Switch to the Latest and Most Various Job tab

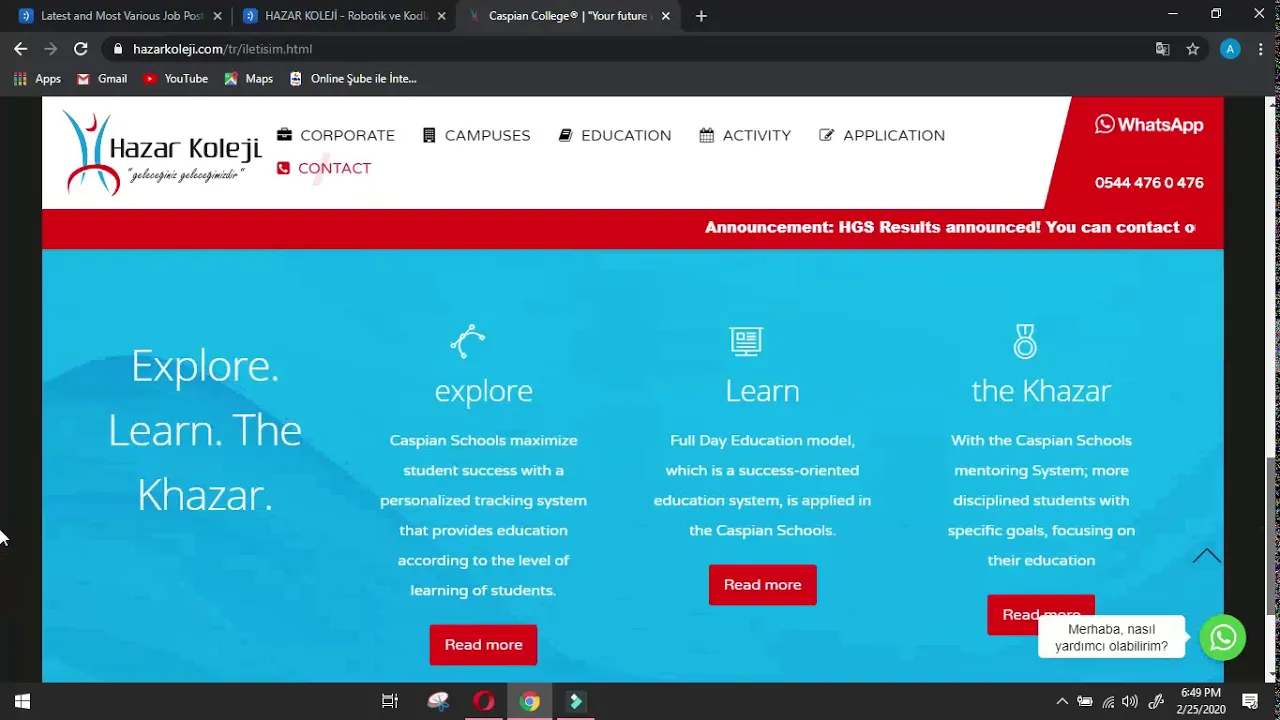tap(120, 16)
